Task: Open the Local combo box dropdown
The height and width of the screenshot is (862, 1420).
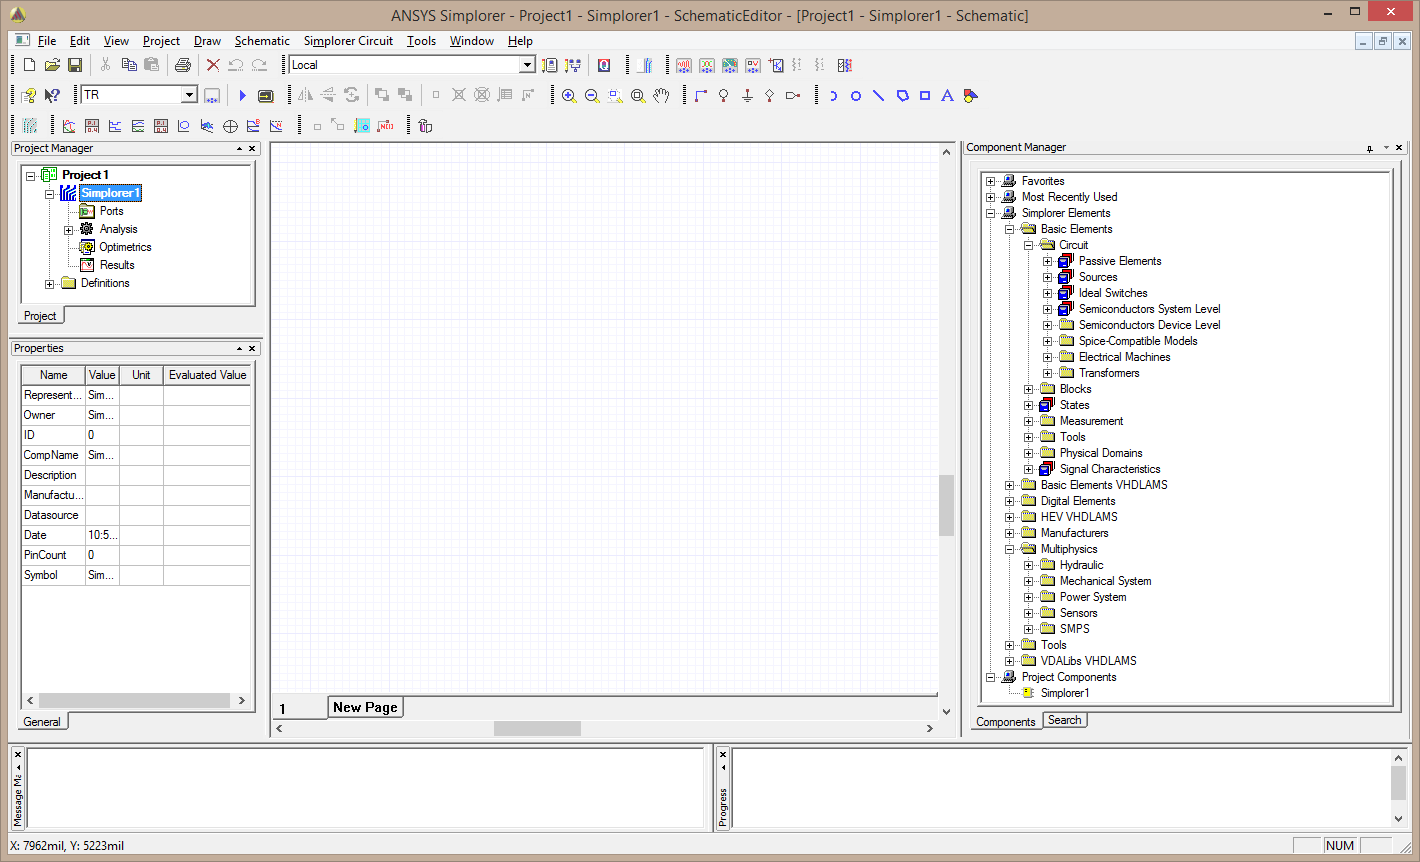Action: coord(527,65)
